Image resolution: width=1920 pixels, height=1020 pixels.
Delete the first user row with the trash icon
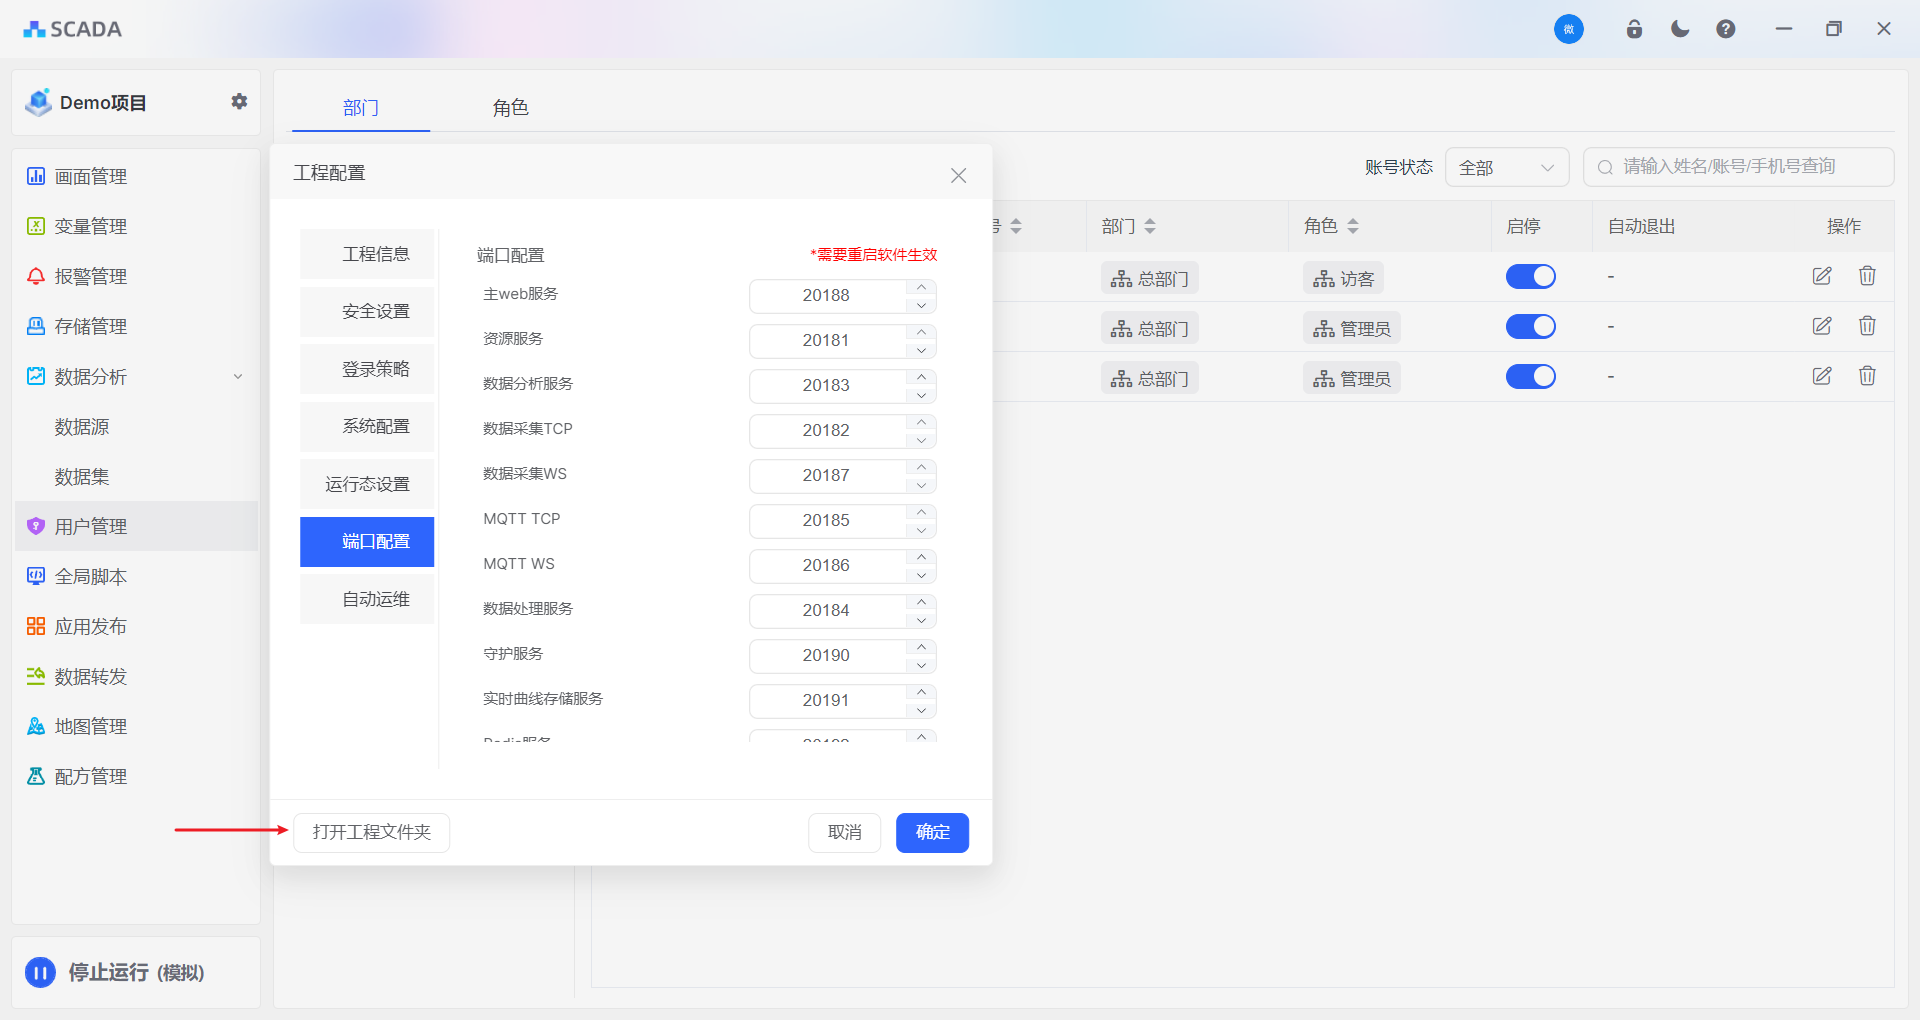click(1867, 276)
